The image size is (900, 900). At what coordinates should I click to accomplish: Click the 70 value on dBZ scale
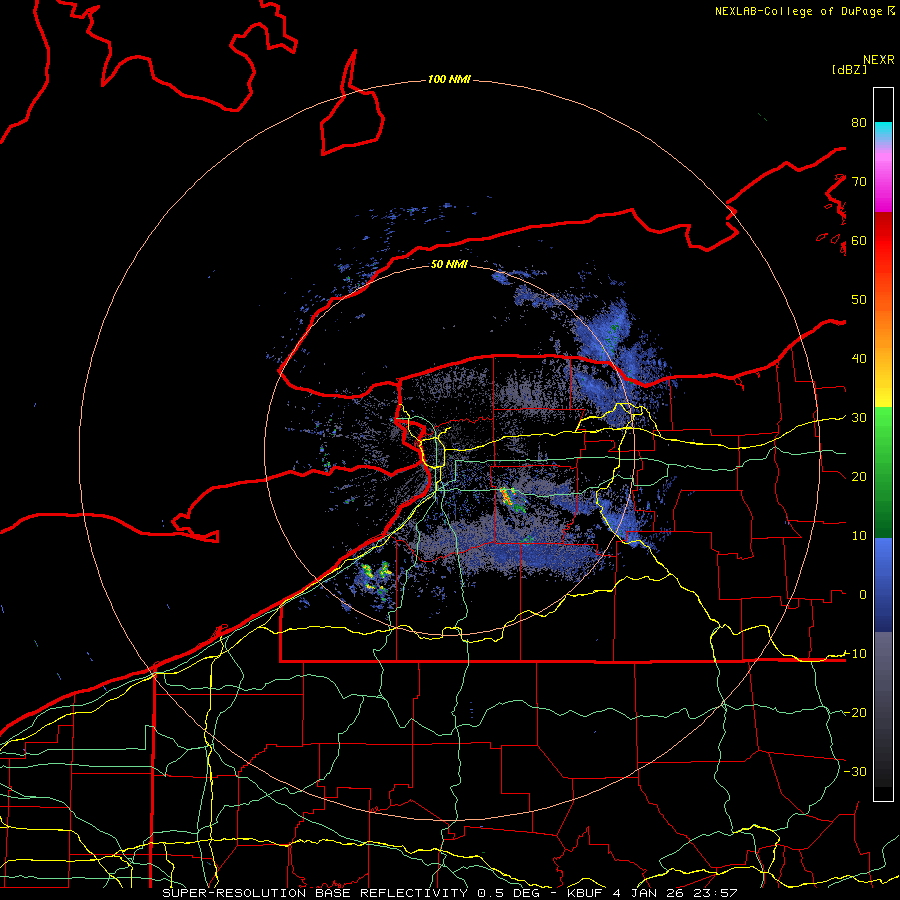pyautogui.click(x=859, y=182)
